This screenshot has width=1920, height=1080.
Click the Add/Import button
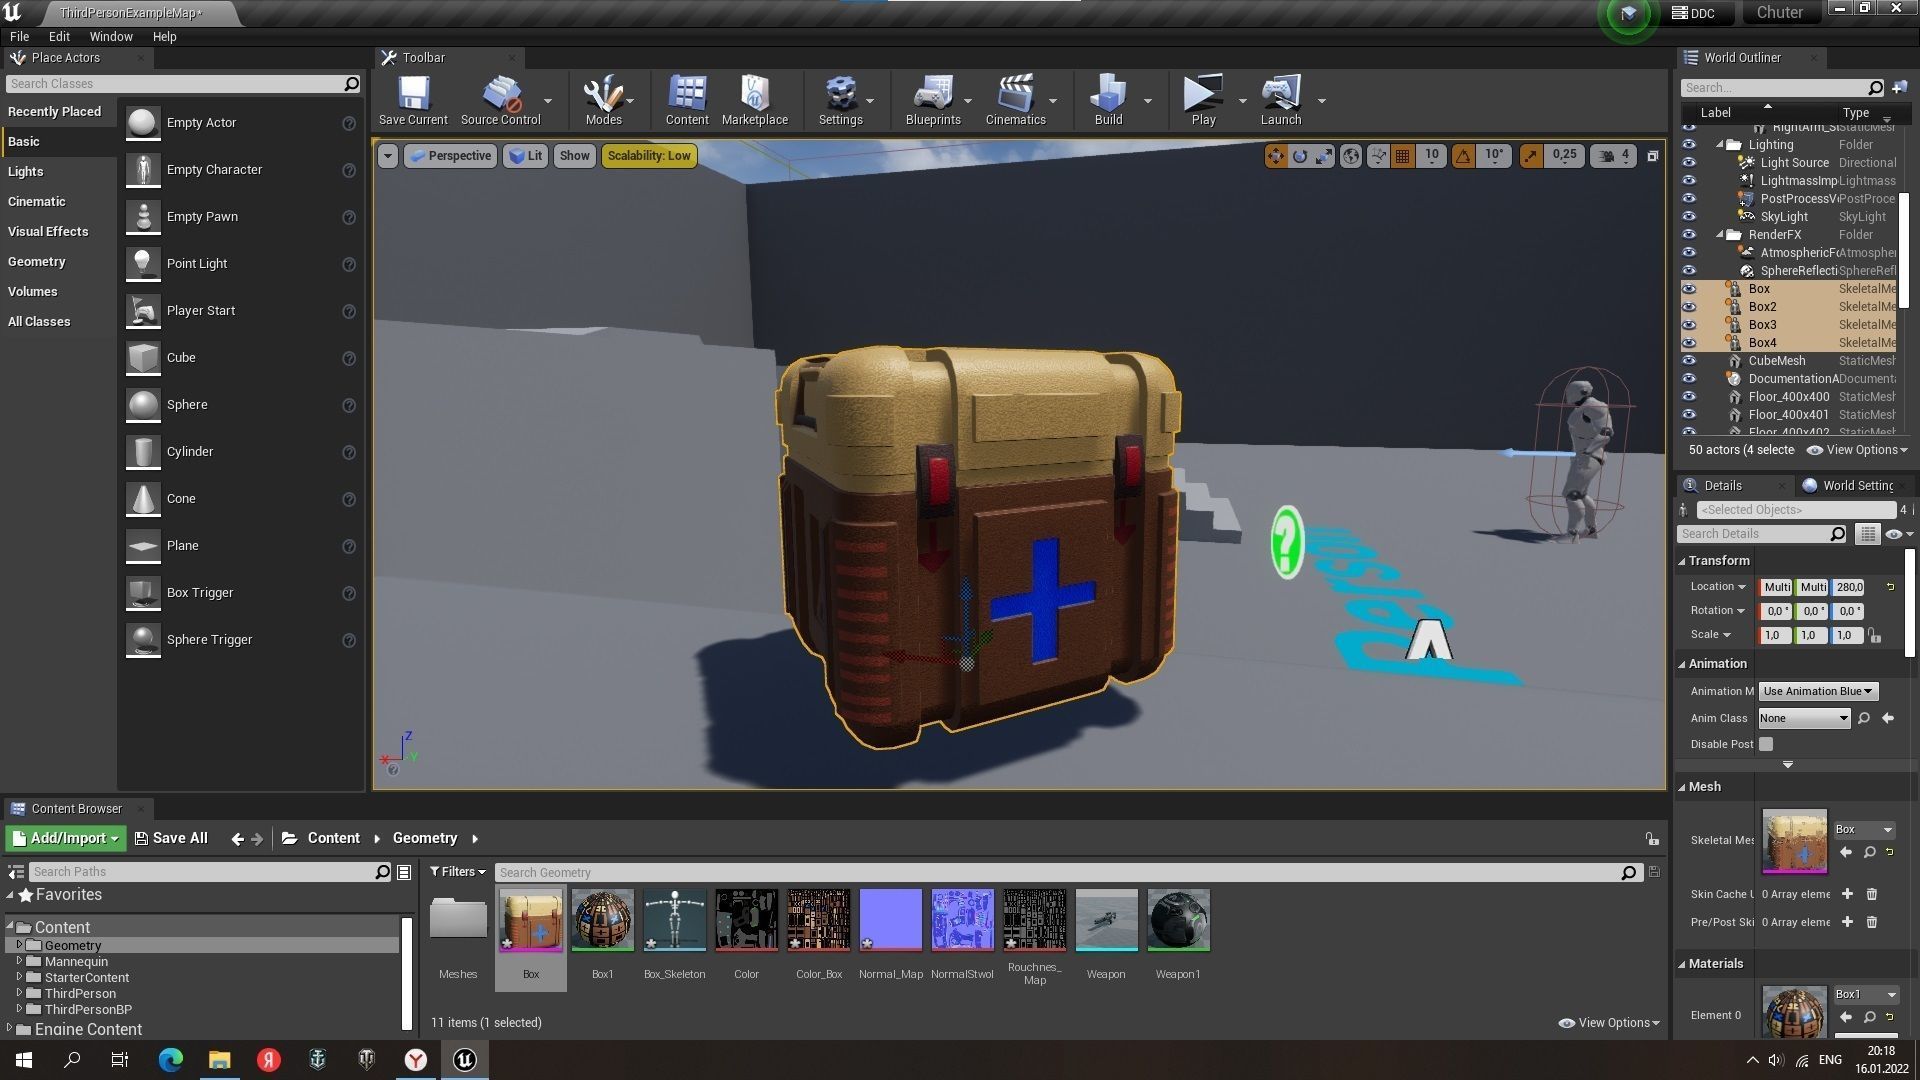point(65,839)
